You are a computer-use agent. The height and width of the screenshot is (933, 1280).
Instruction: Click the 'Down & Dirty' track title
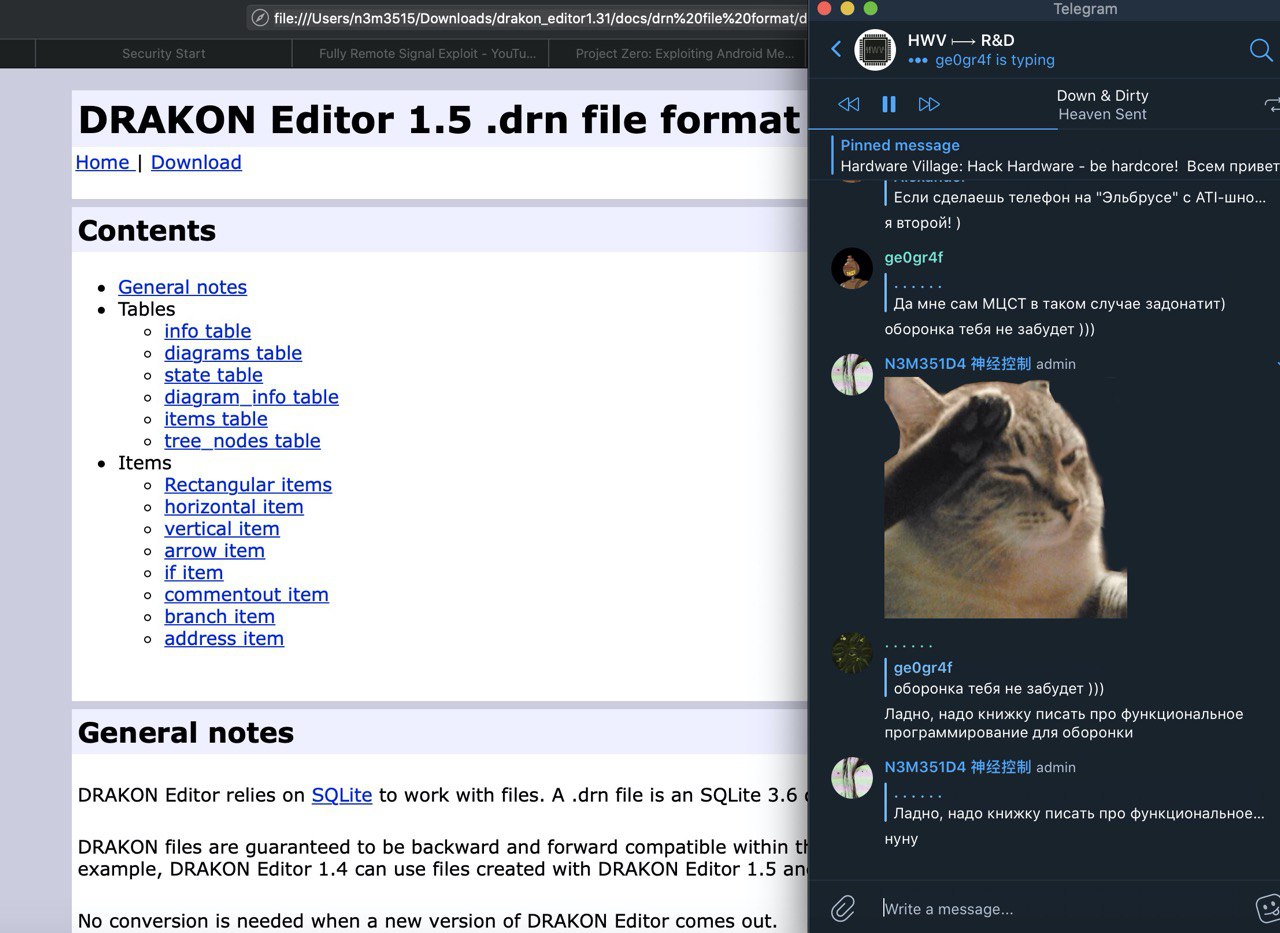click(x=1102, y=96)
